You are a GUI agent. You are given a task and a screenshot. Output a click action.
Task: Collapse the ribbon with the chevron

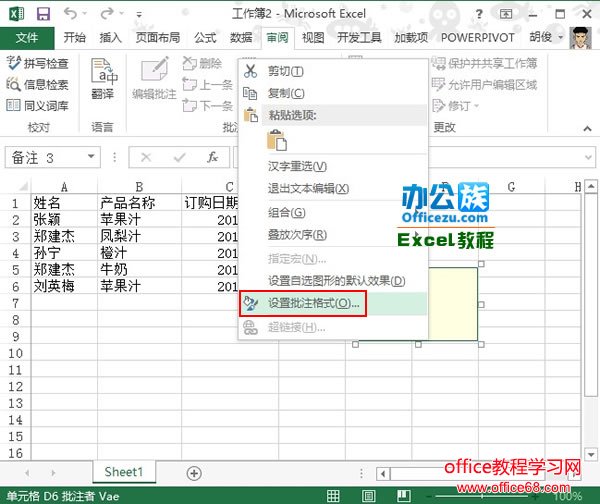[587, 129]
